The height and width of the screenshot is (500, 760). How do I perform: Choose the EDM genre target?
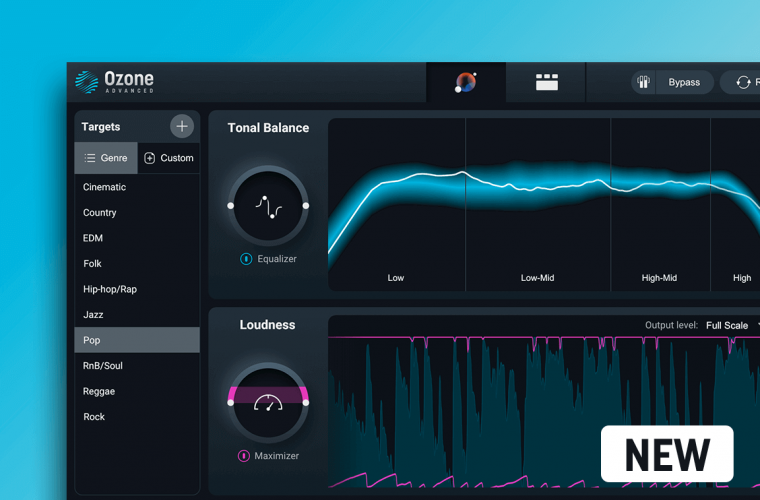tap(137, 238)
